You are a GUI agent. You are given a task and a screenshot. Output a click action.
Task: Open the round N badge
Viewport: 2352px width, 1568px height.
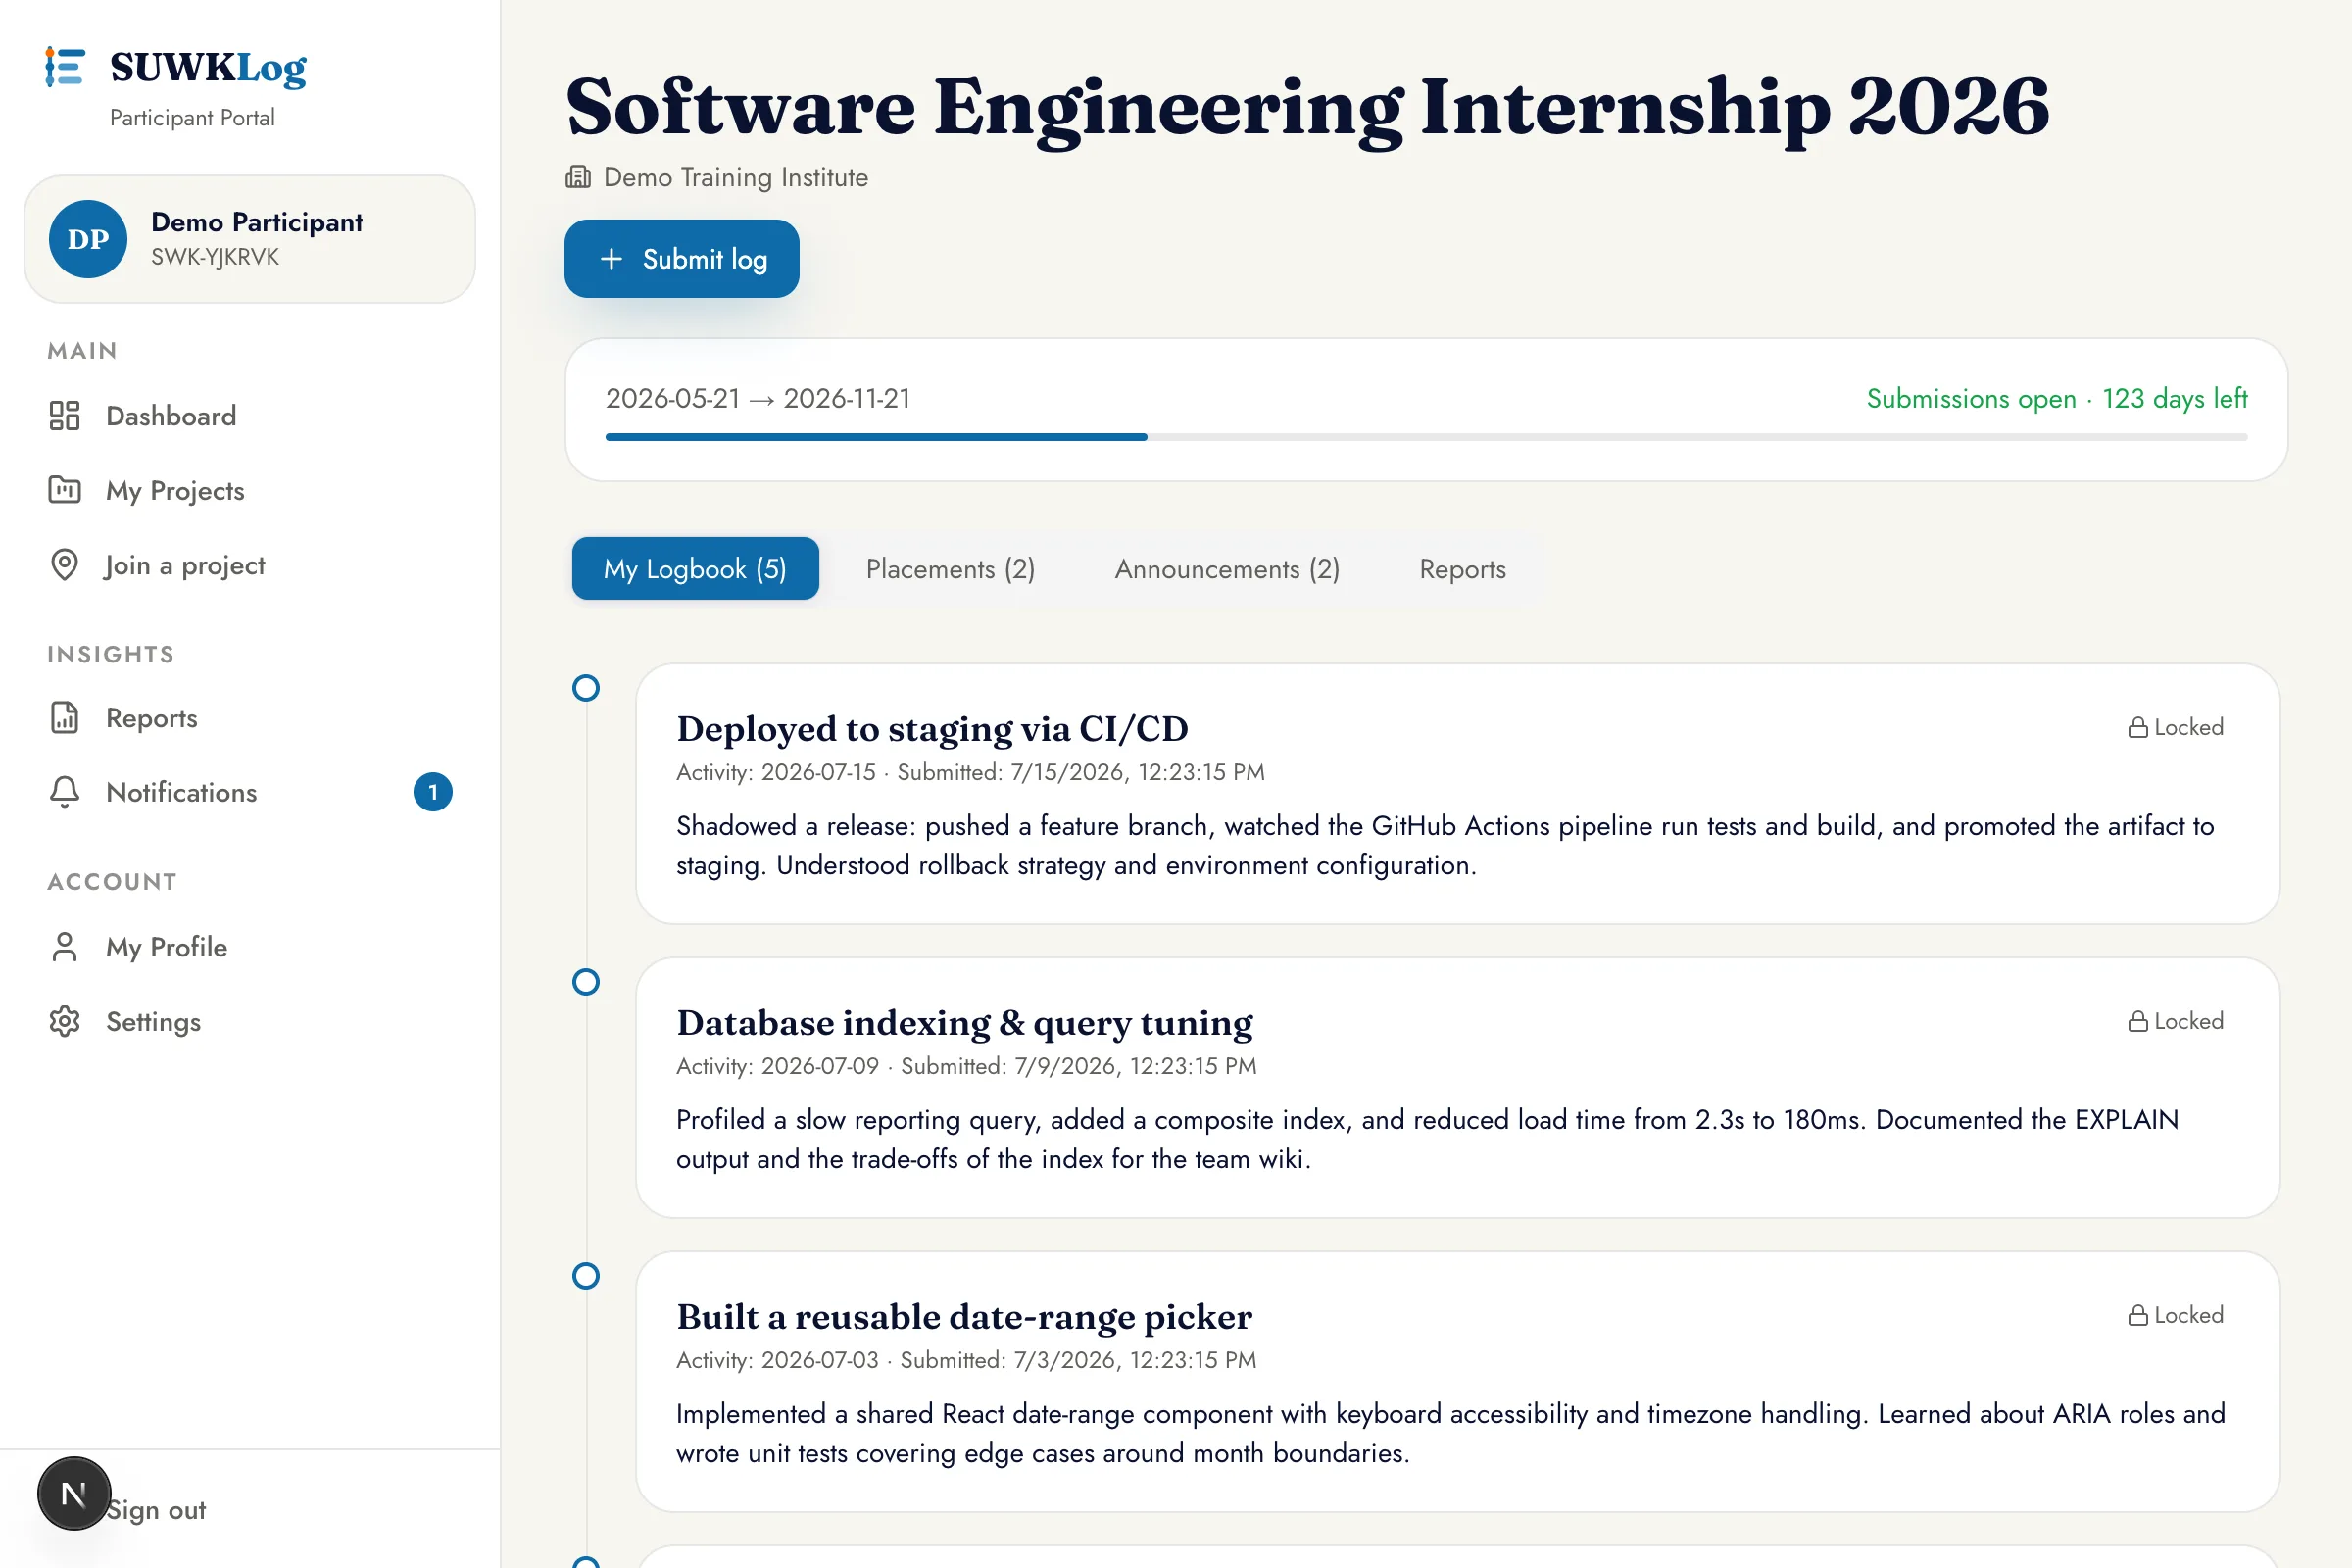(74, 1494)
